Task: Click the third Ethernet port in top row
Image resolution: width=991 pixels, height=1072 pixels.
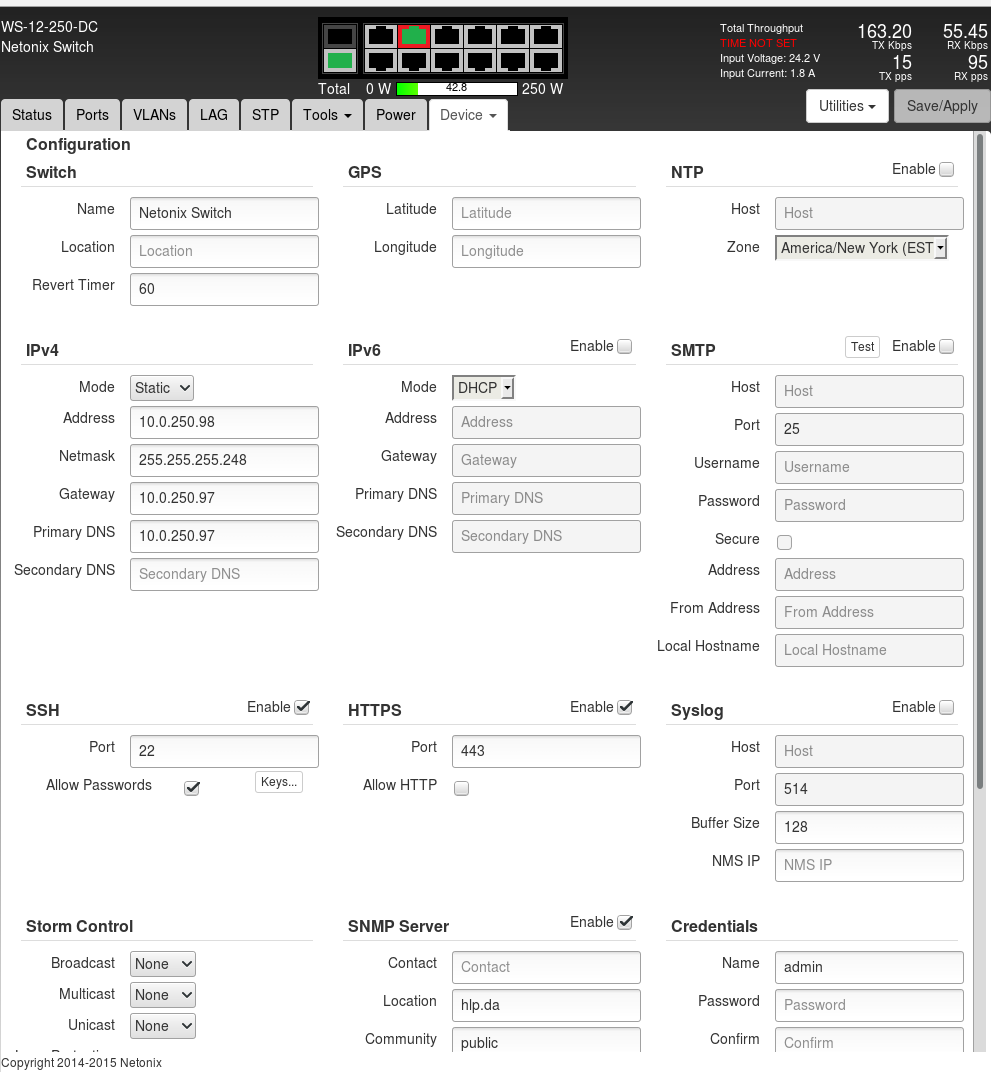Action: [446, 36]
